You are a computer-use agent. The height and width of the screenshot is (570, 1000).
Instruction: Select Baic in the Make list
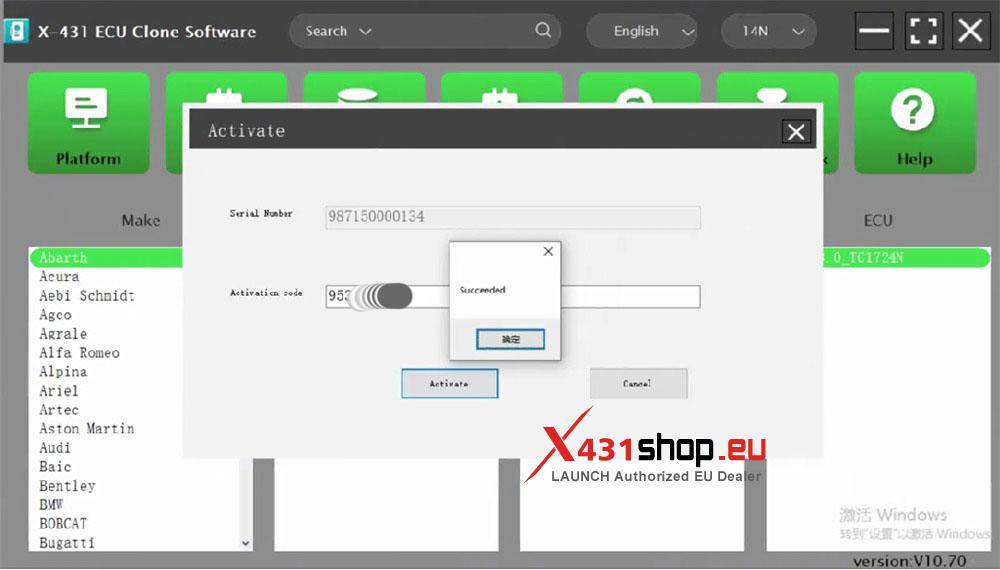point(55,467)
